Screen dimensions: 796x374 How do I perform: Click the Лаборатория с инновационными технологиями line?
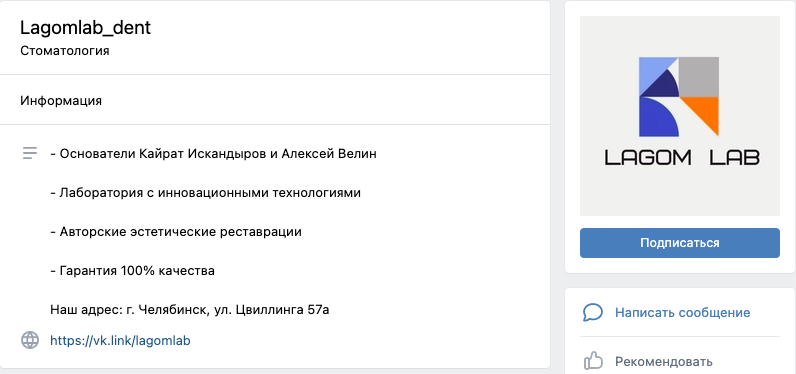click(x=206, y=193)
